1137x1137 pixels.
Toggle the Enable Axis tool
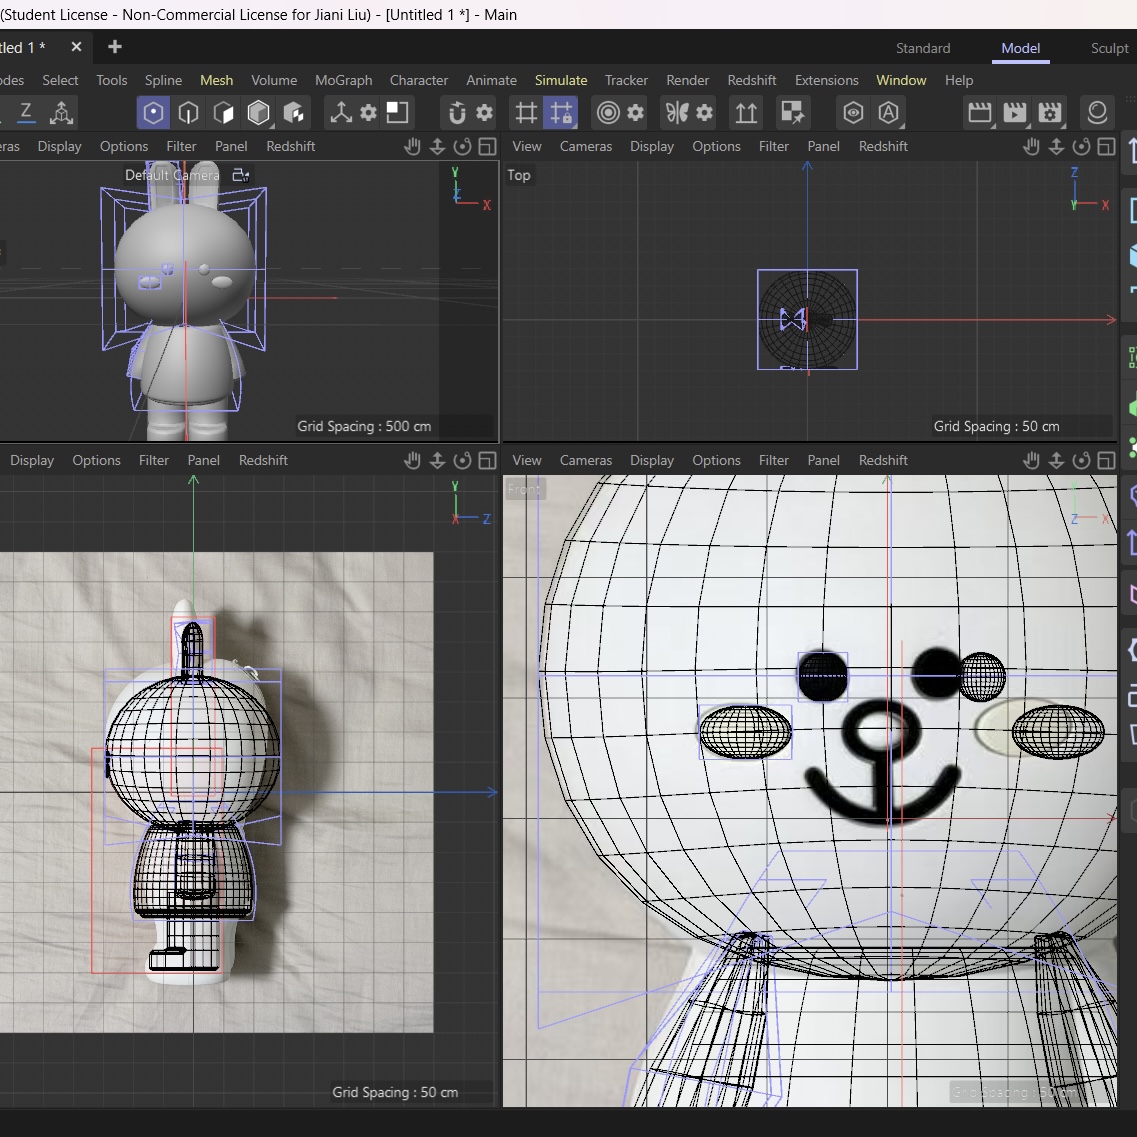pyautogui.click(x=341, y=112)
